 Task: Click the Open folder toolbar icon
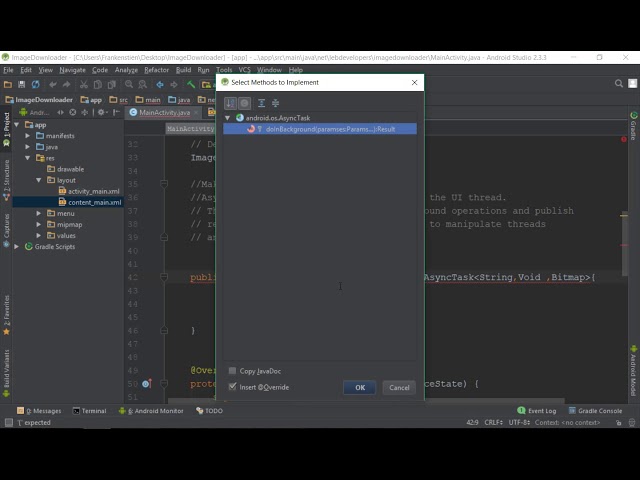[8, 84]
